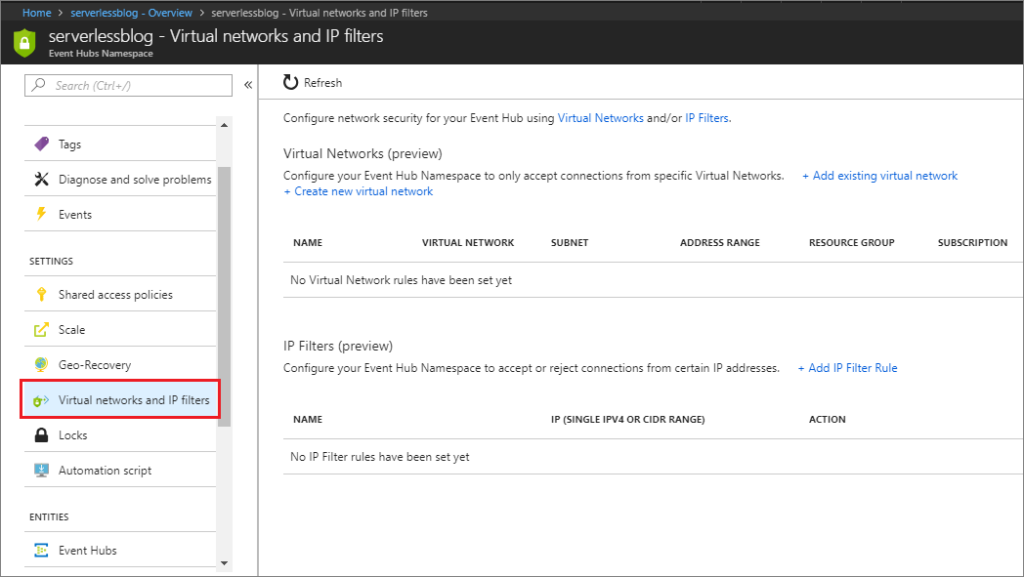This screenshot has height=577, width=1024.
Task: Click Add existing virtual network
Action: [x=879, y=175]
